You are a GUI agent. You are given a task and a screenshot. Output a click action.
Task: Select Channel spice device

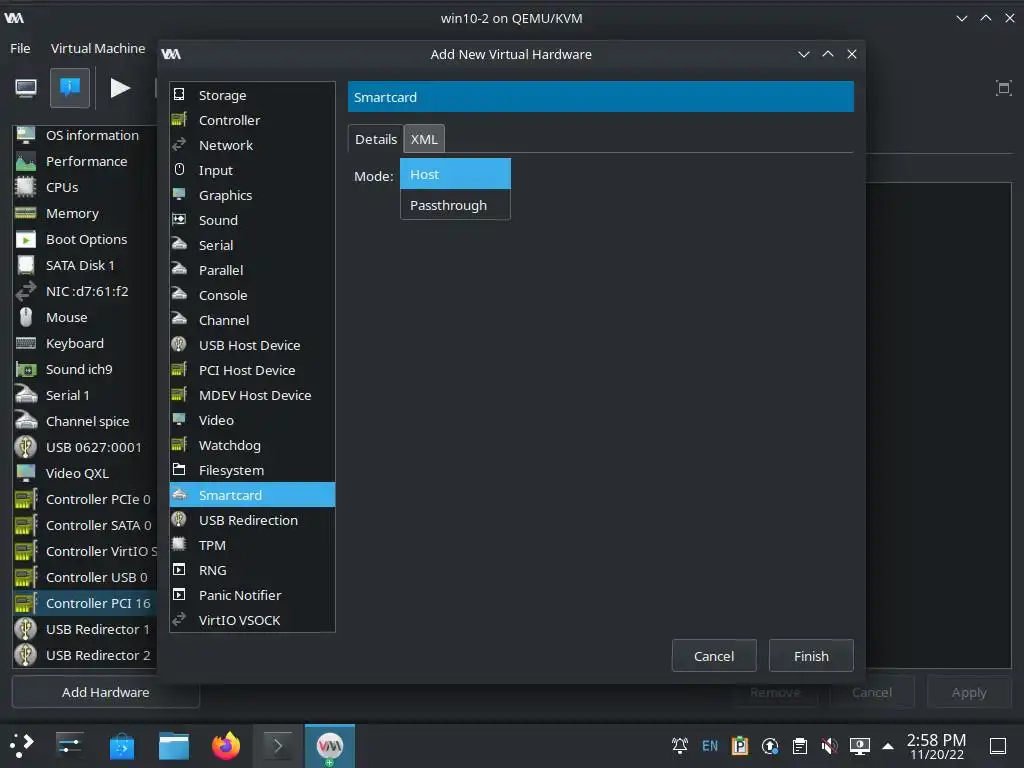point(85,421)
